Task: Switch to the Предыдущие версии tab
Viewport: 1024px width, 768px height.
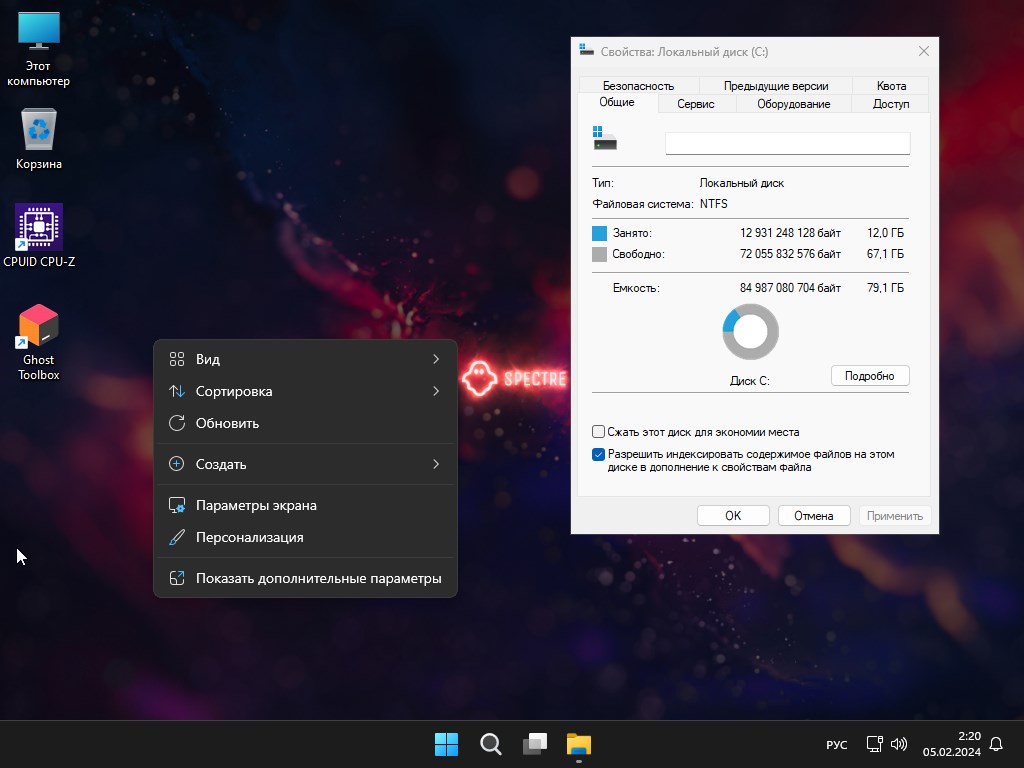Action: [x=776, y=86]
